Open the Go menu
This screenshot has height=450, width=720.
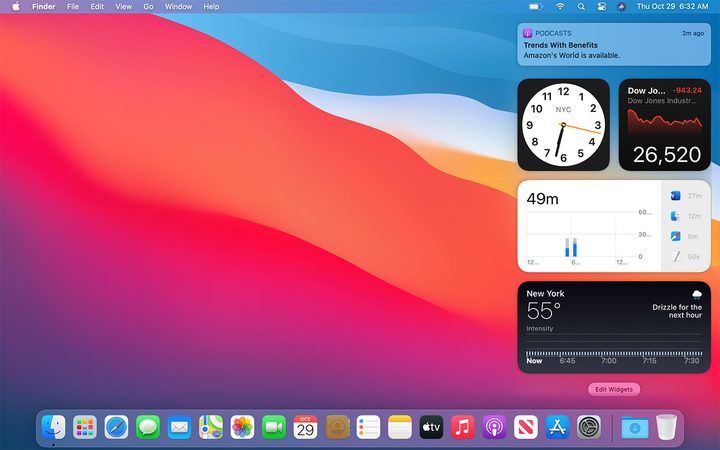[148, 6]
